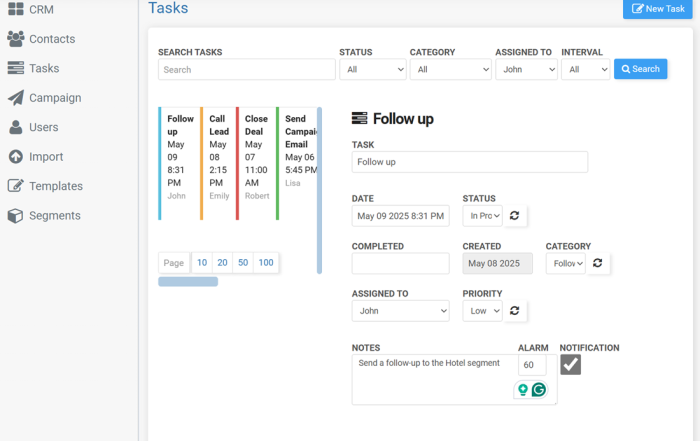
Task: Open the task Assigned To John dropdown
Action: [x=400, y=311]
